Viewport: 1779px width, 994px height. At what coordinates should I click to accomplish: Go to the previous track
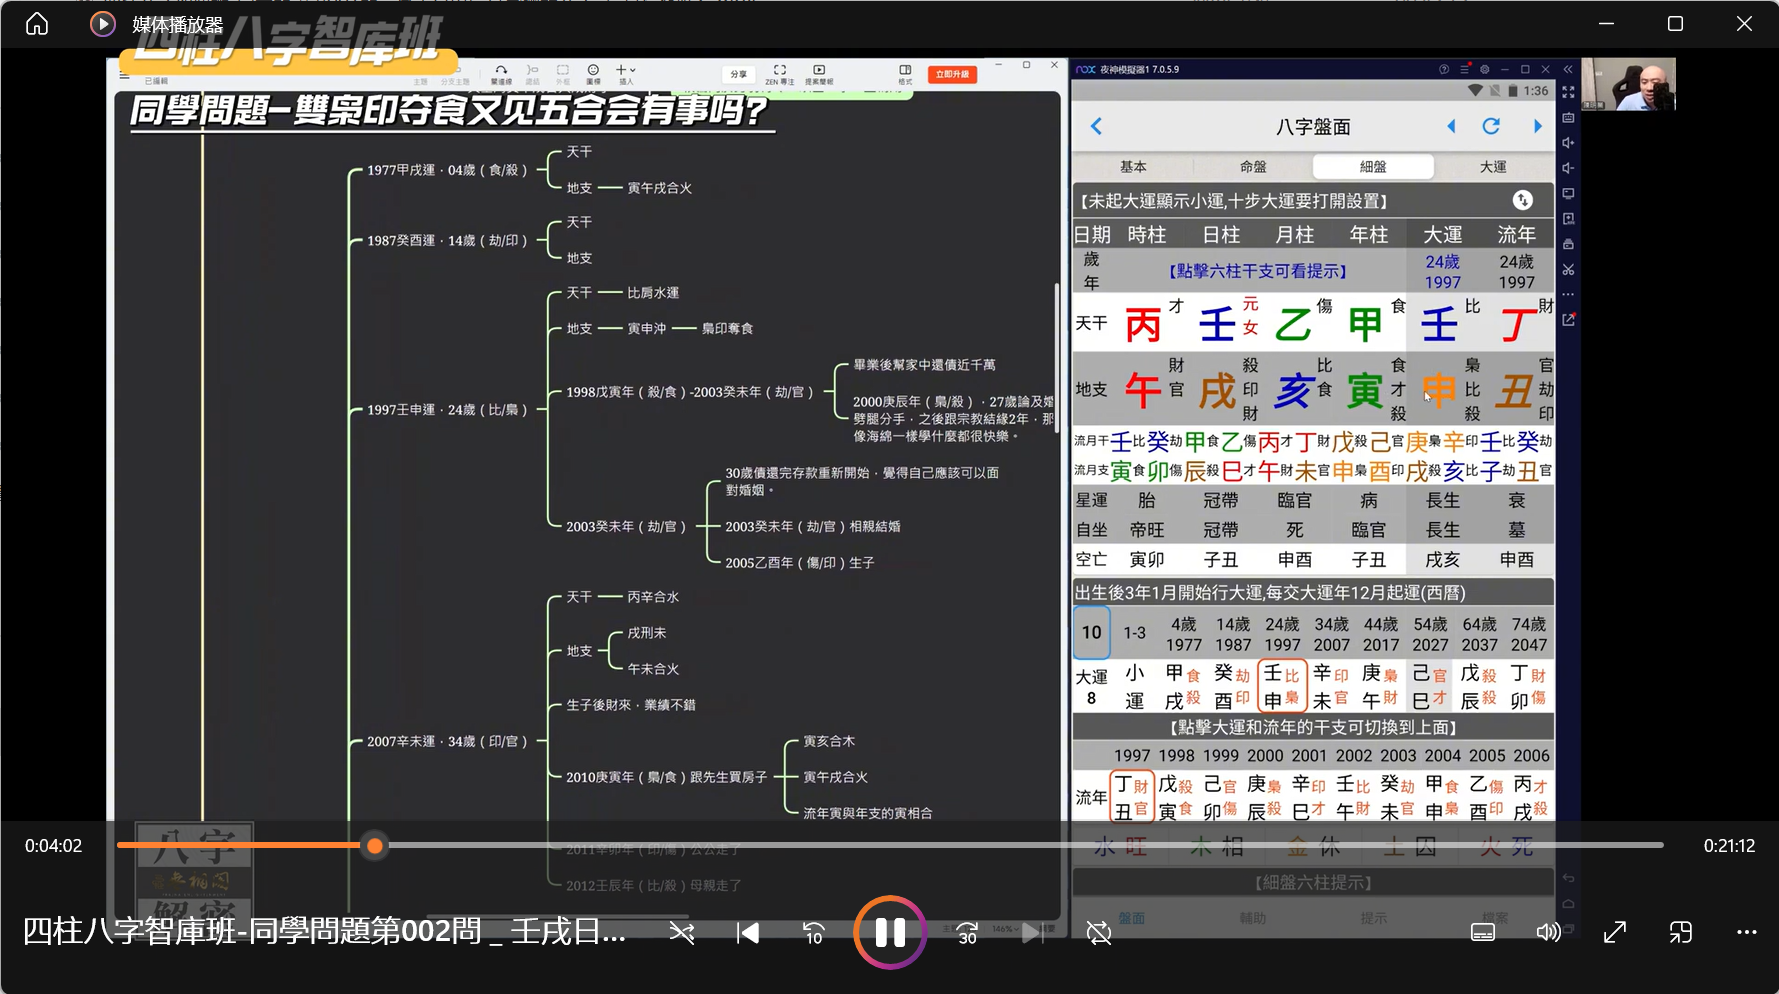point(748,933)
